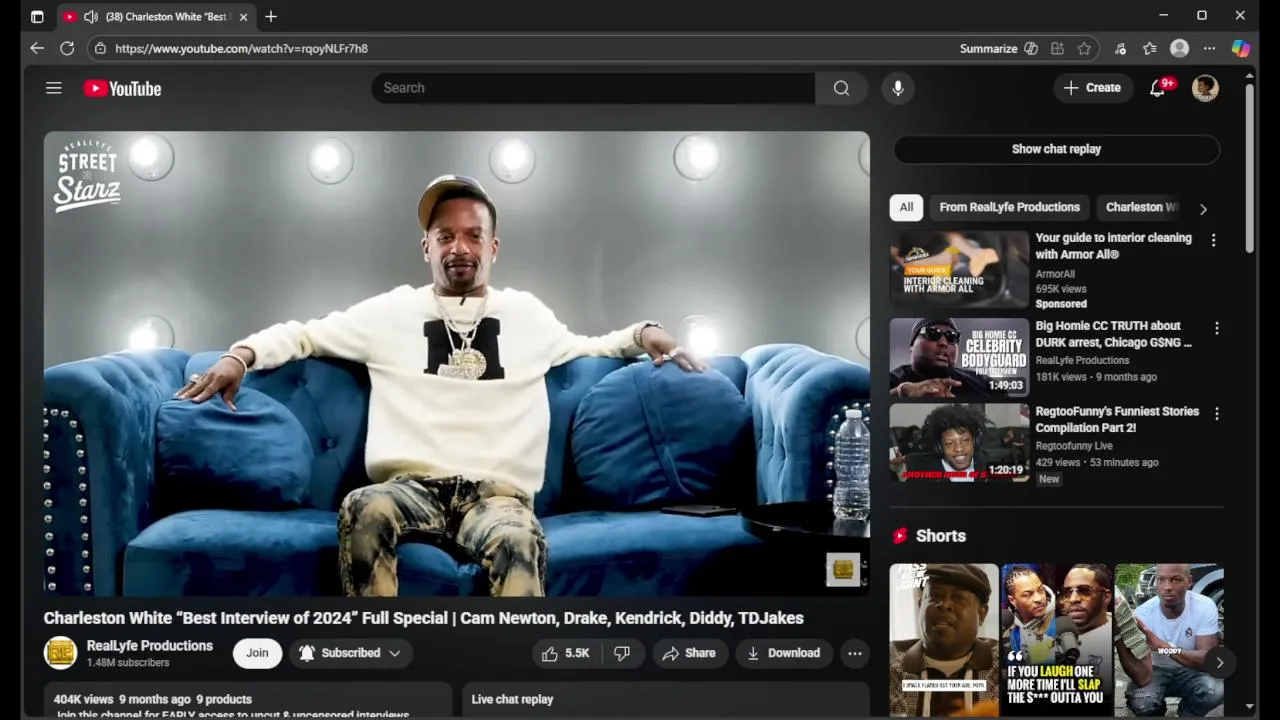Show next Shorts with right arrow
The width and height of the screenshot is (1280, 720).
(1219, 663)
